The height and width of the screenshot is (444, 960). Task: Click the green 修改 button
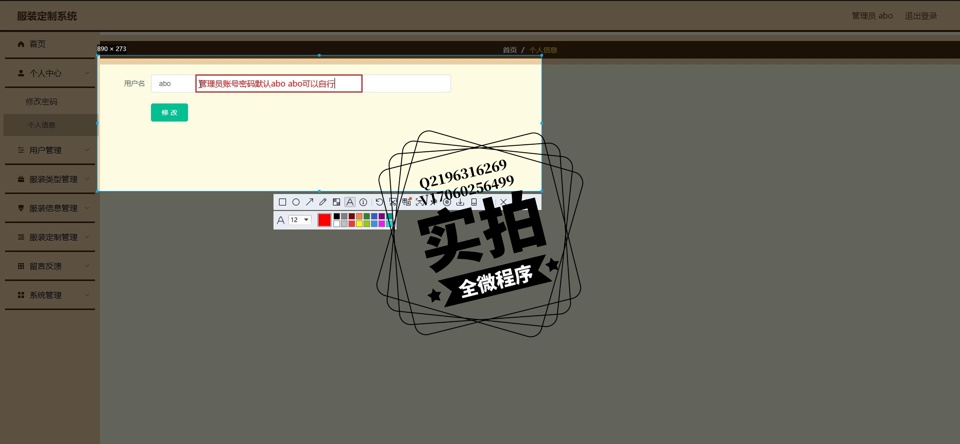click(x=169, y=113)
